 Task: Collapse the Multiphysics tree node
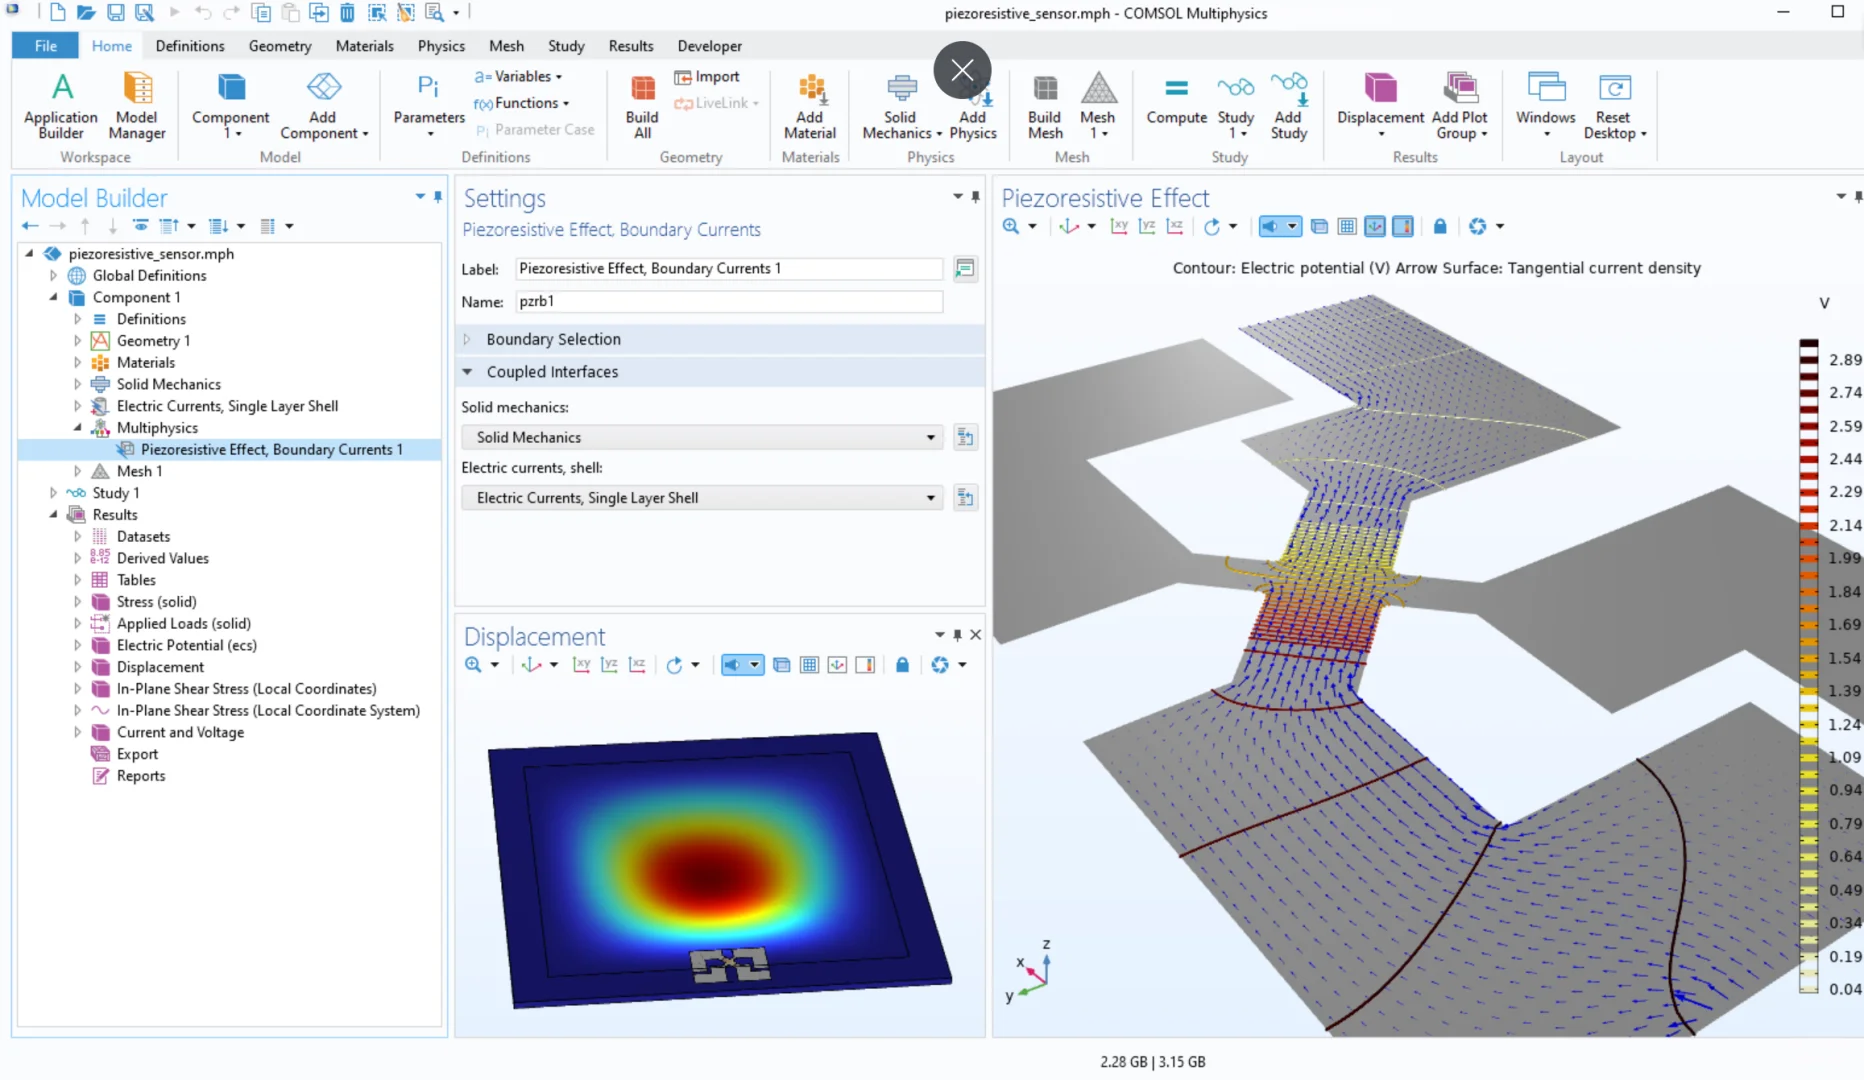77,428
